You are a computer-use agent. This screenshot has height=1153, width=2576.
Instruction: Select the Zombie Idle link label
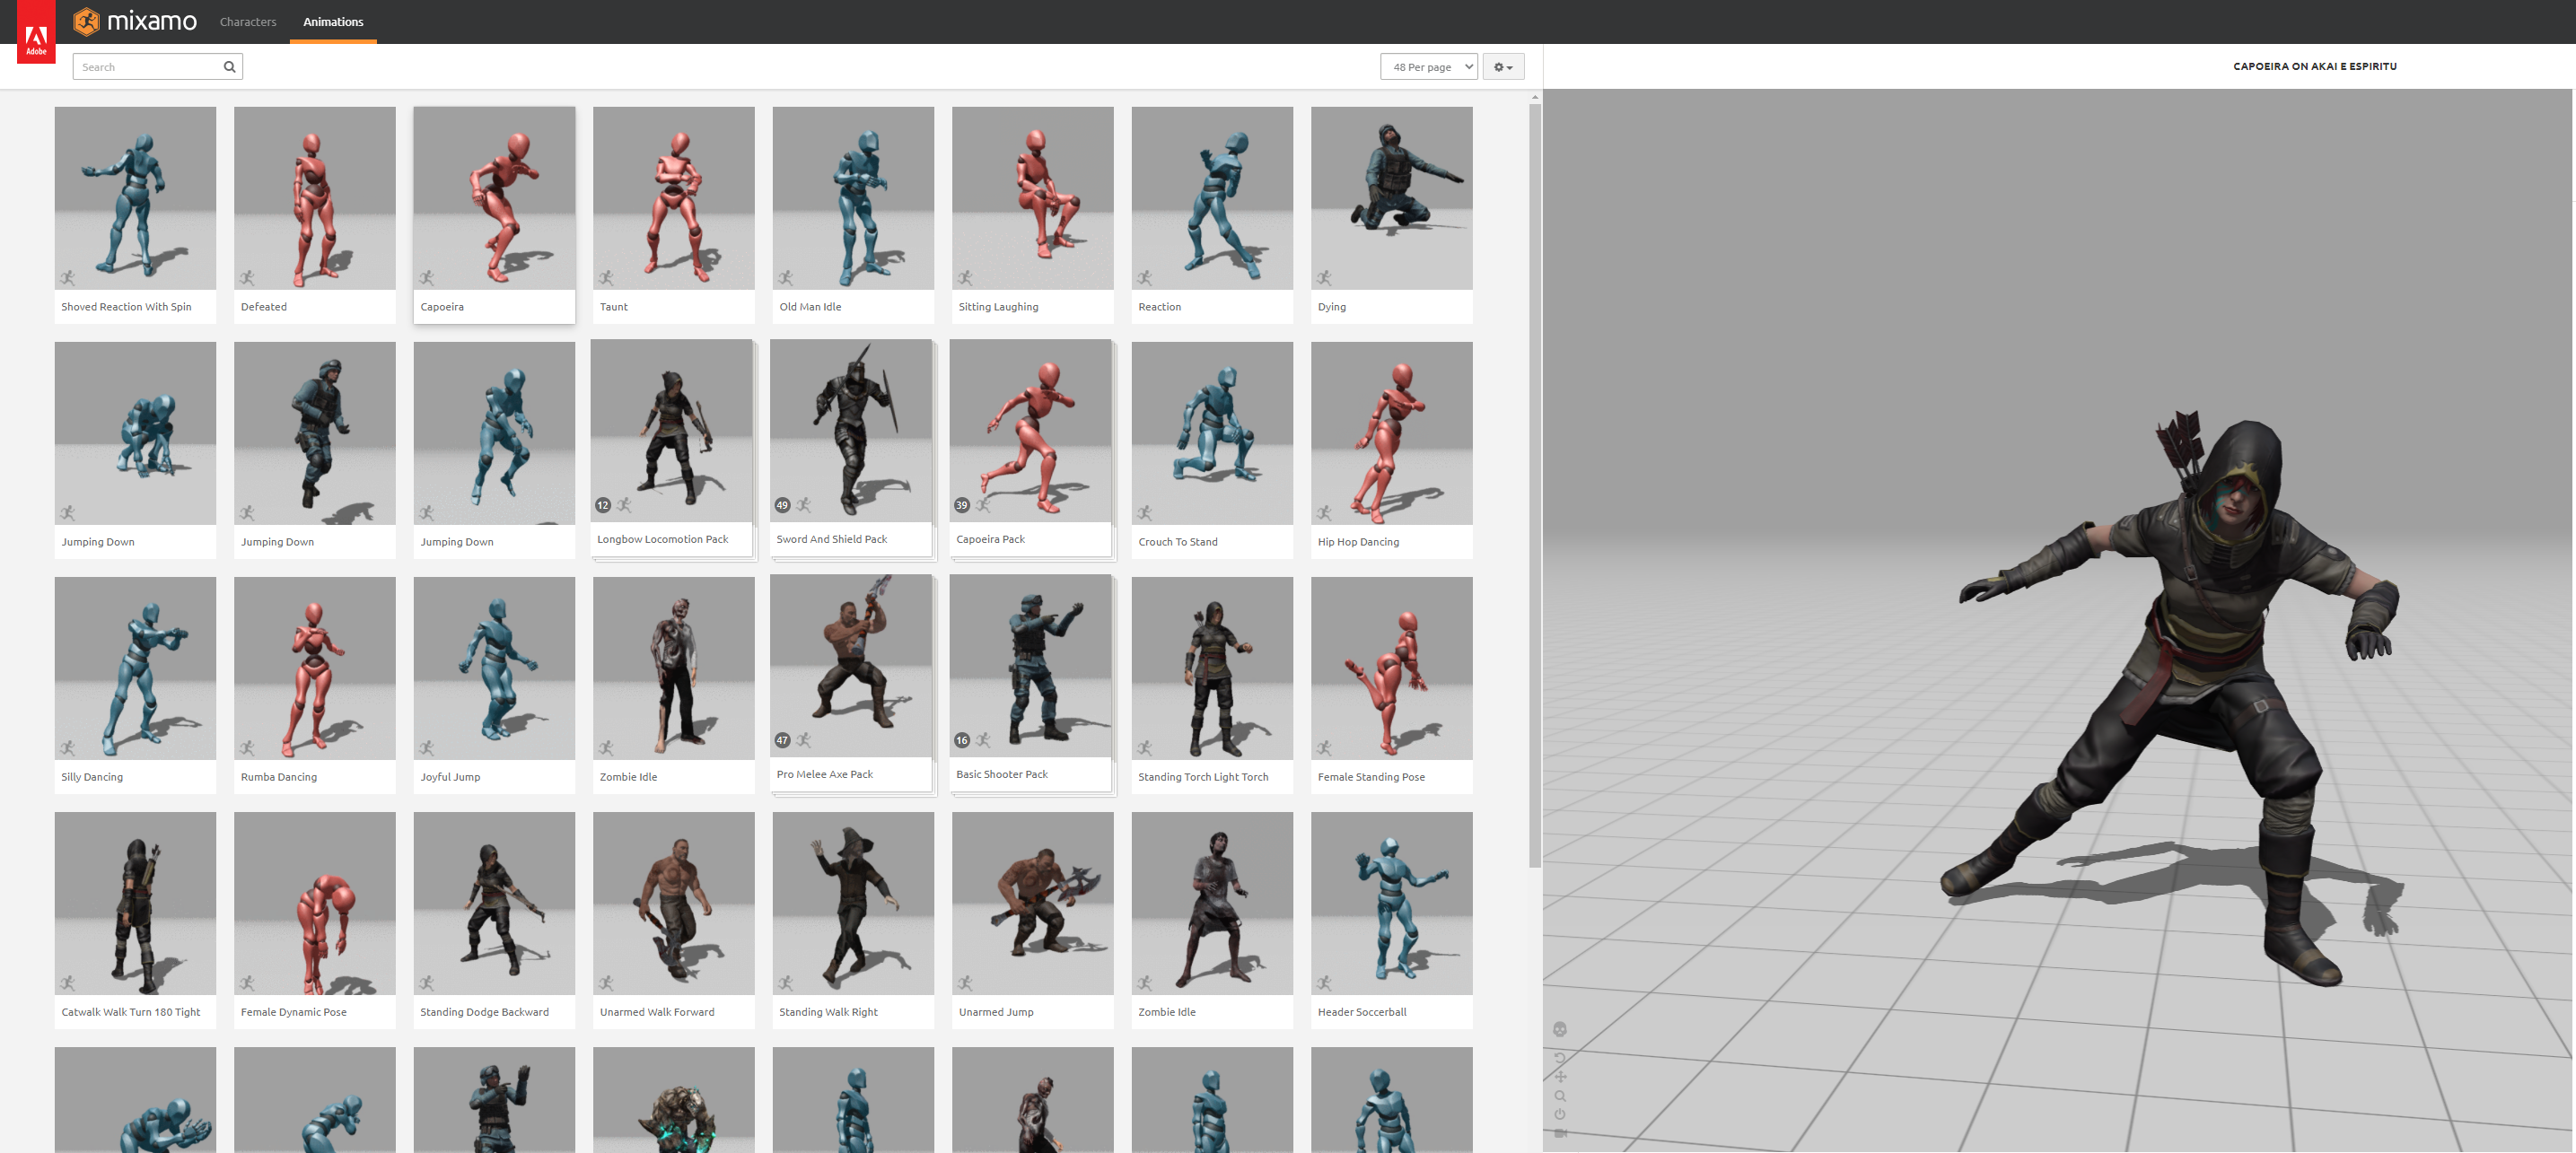pyautogui.click(x=628, y=777)
